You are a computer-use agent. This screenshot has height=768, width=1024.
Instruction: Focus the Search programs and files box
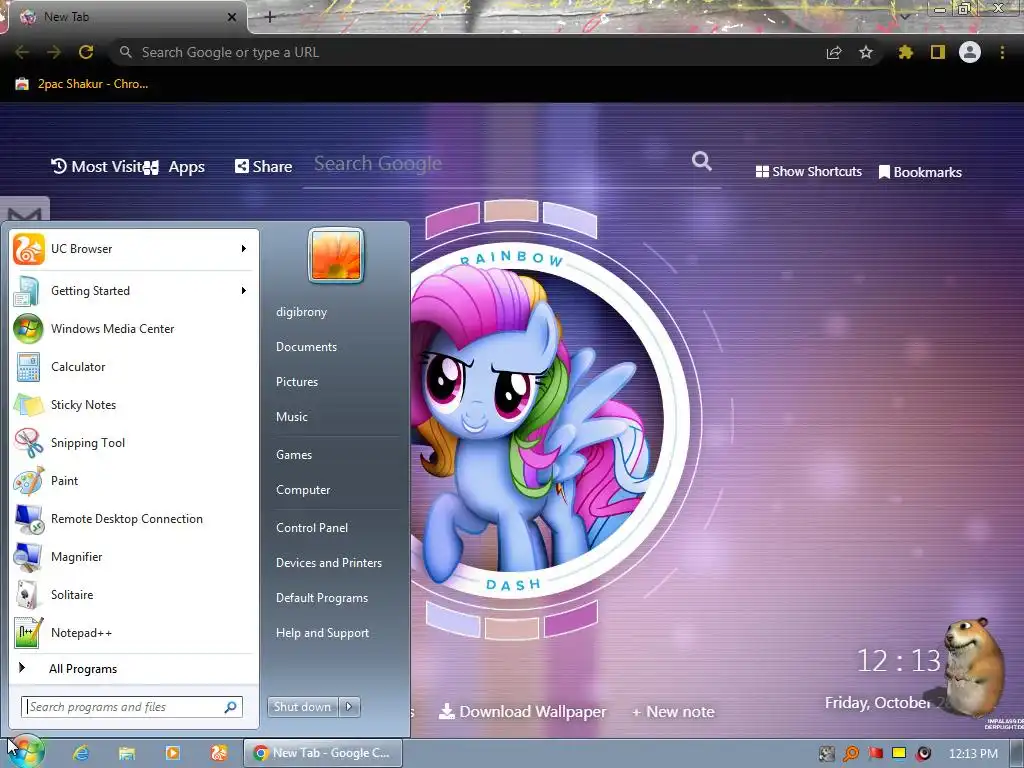point(132,707)
